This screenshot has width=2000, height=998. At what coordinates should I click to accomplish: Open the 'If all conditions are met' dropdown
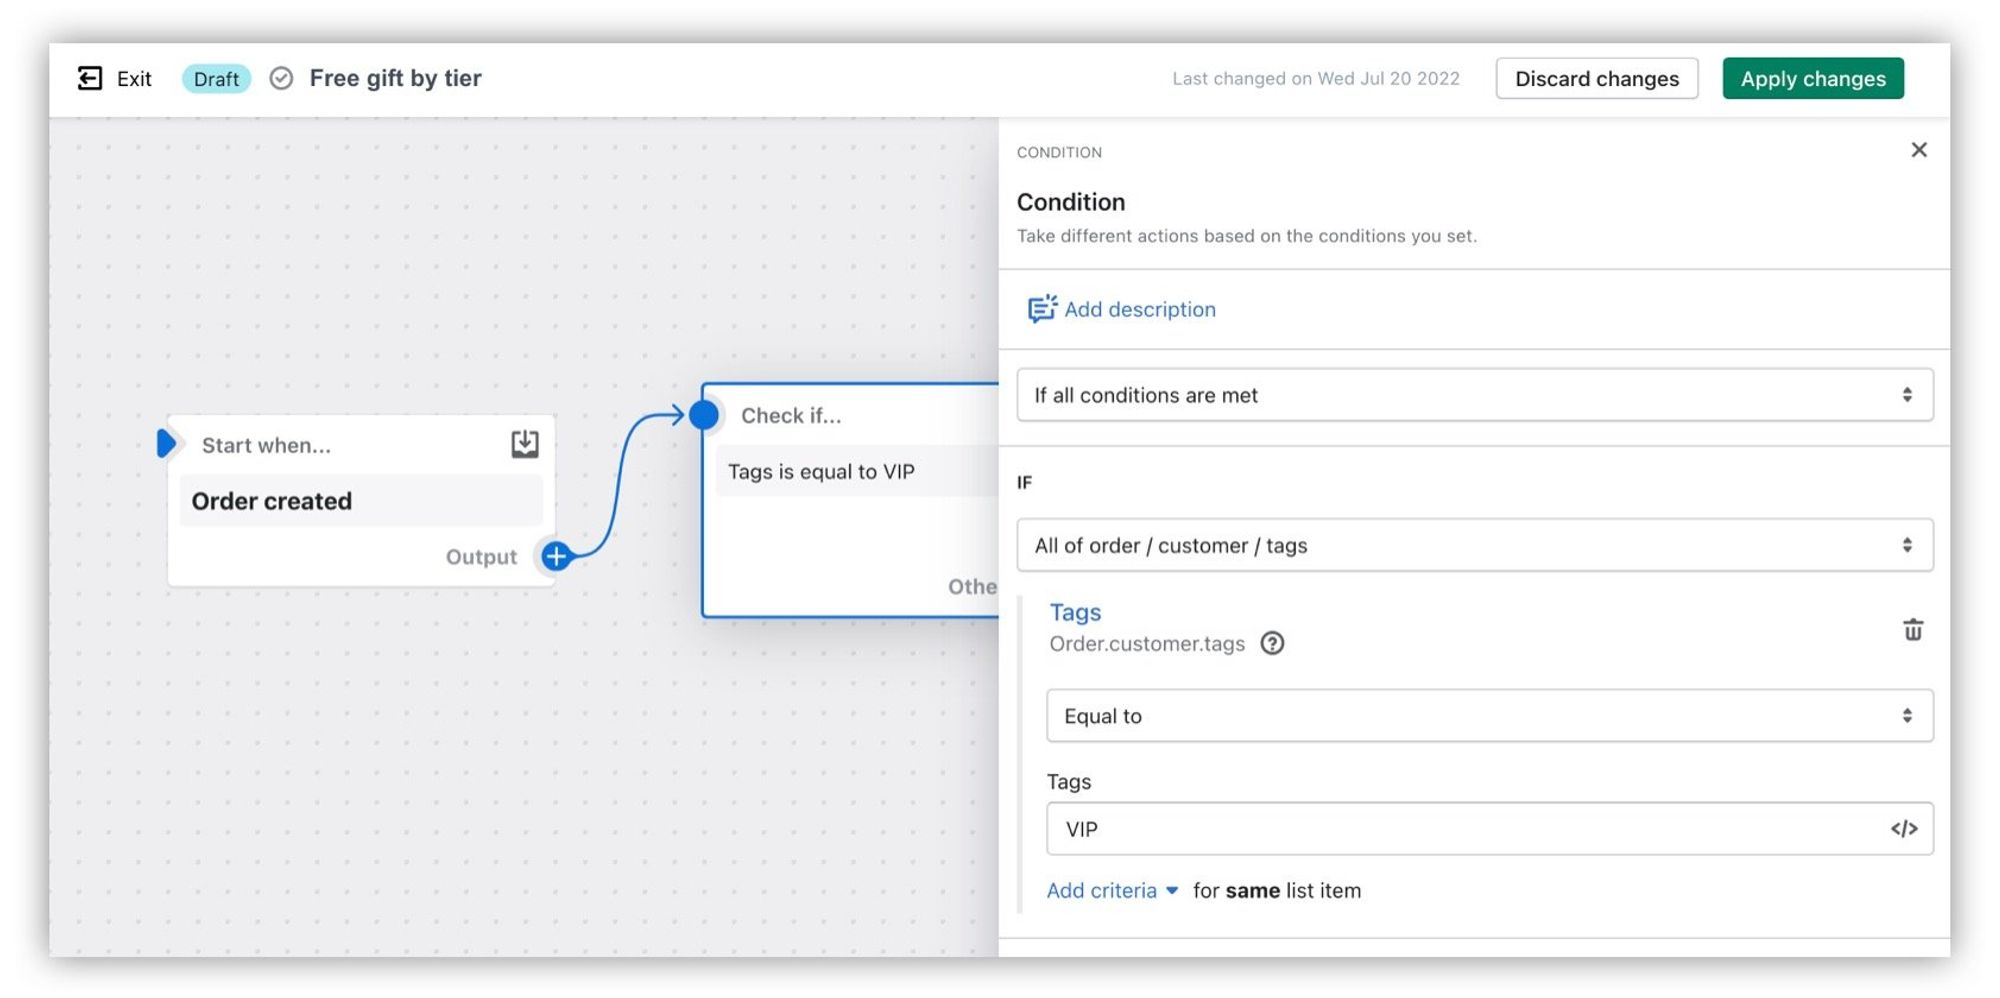[1474, 395]
